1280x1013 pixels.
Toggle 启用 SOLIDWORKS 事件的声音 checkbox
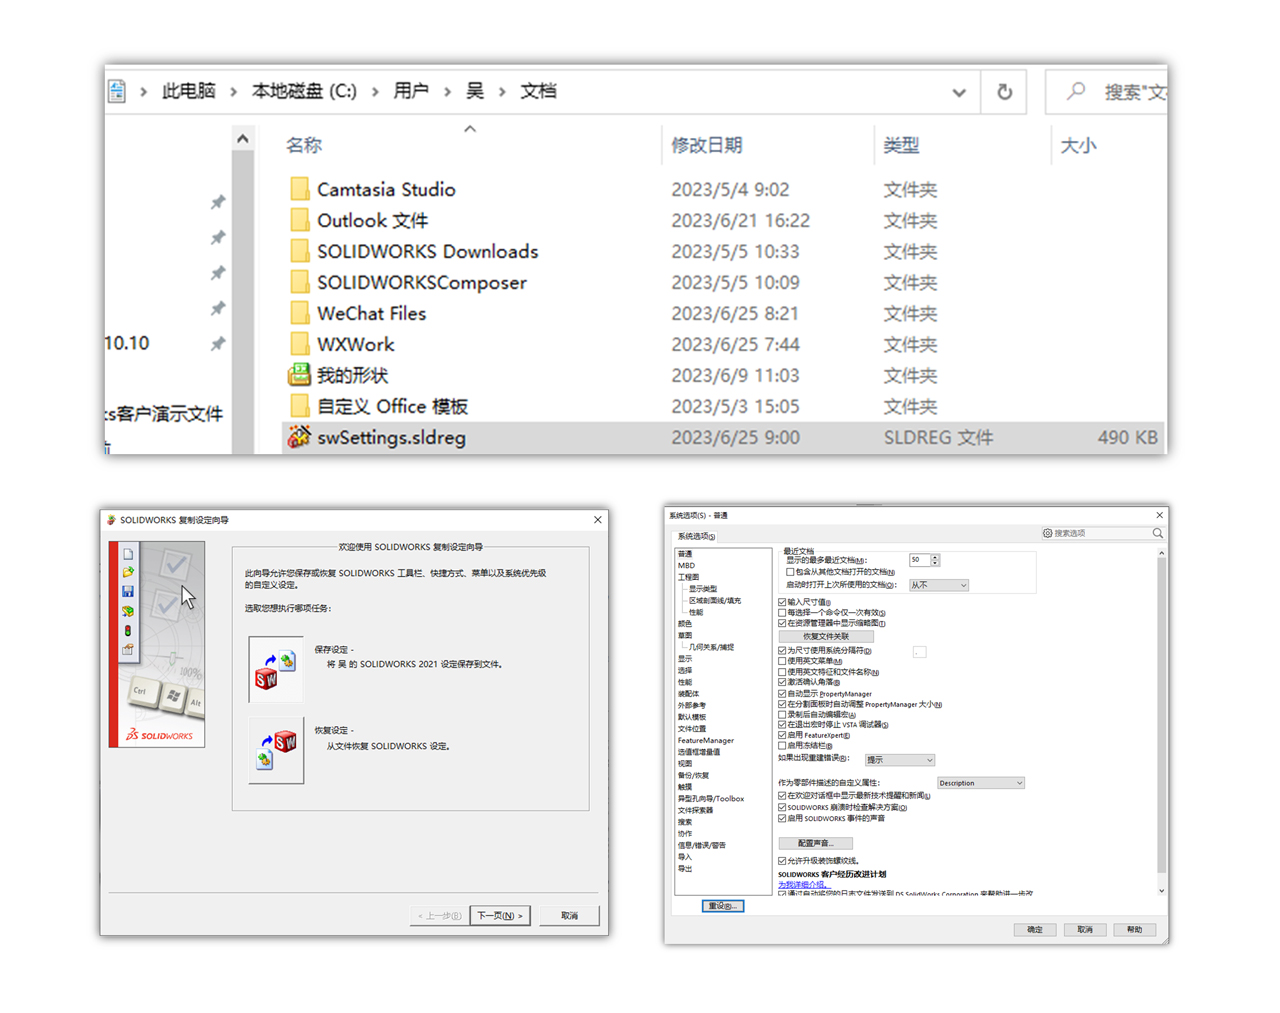click(x=782, y=818)
